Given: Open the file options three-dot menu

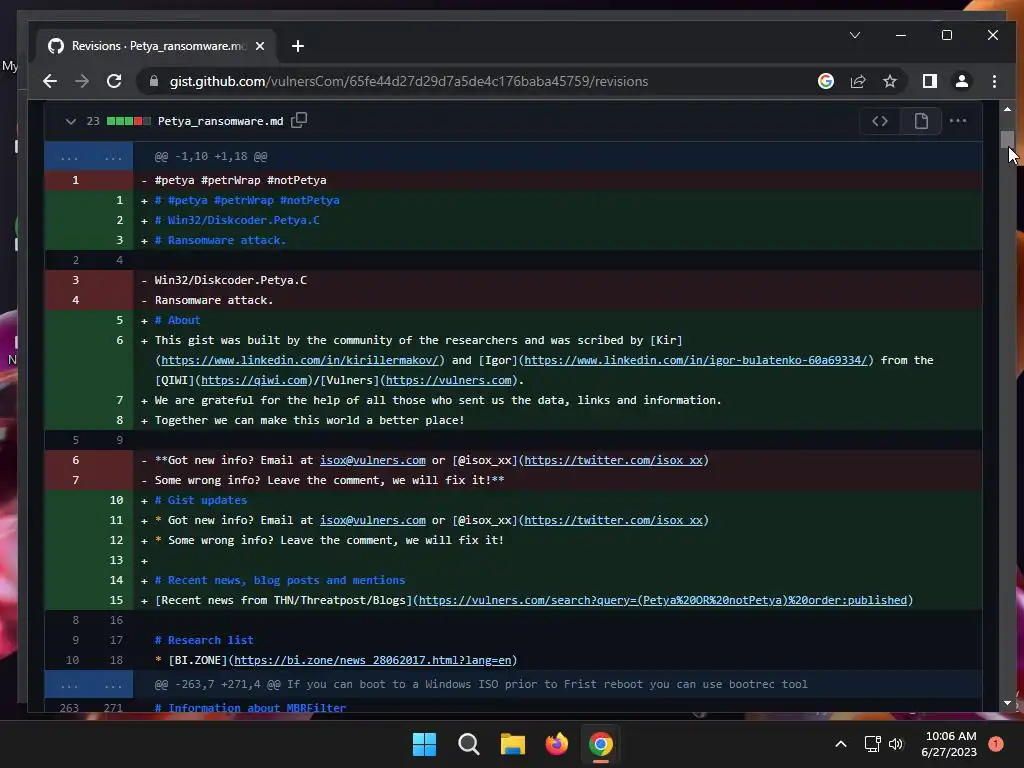Looking at the screenshot, I should click(x=957, y=121).
